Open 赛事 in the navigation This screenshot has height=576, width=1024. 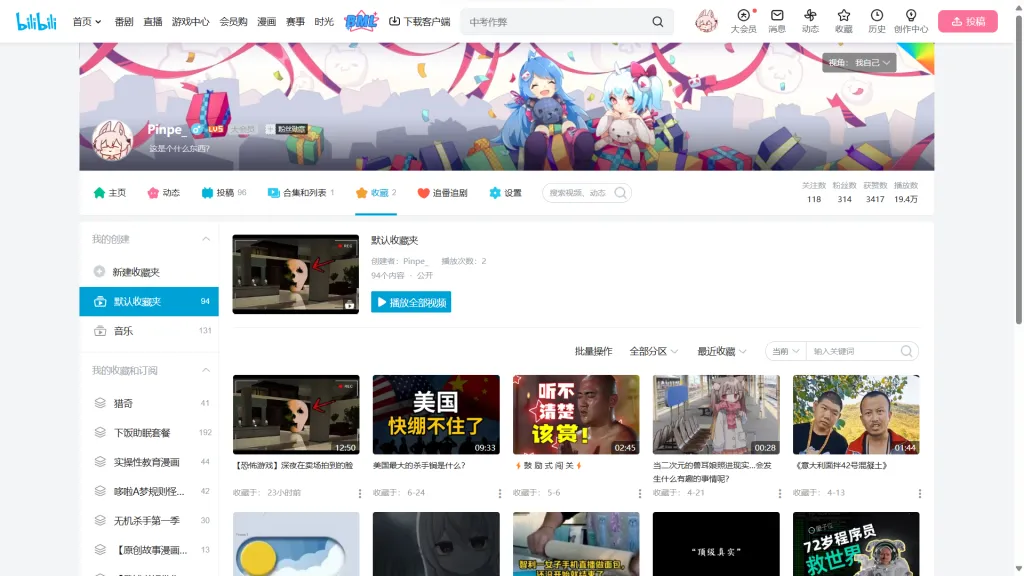[x=295, y=22]
